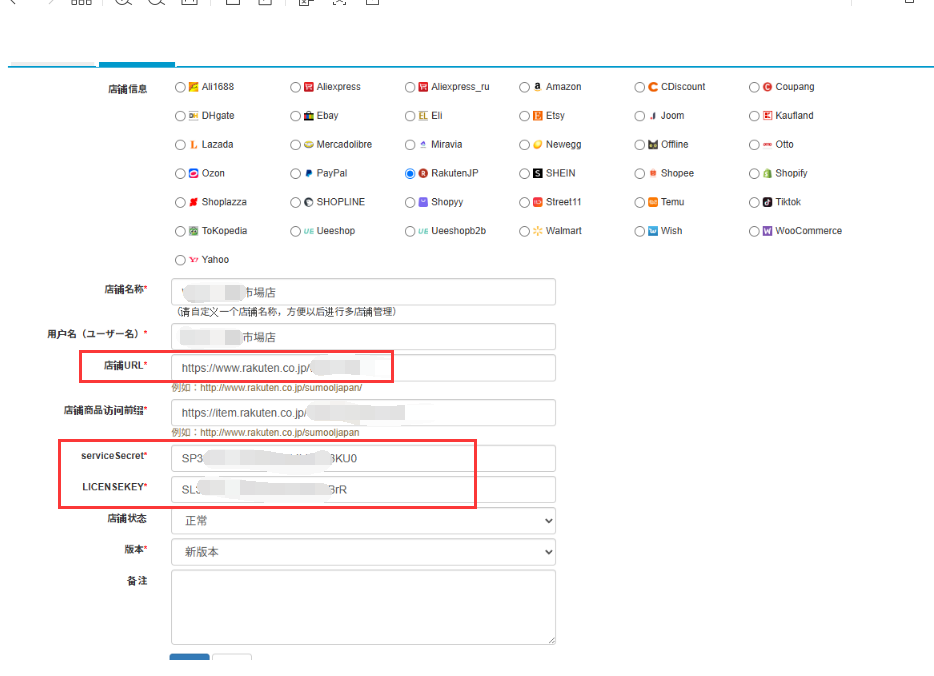Viewport: 934px width, 676px height.
Task: Click example URL ending in sumooljapan/ with trailing slash
Action: point(281,388)
